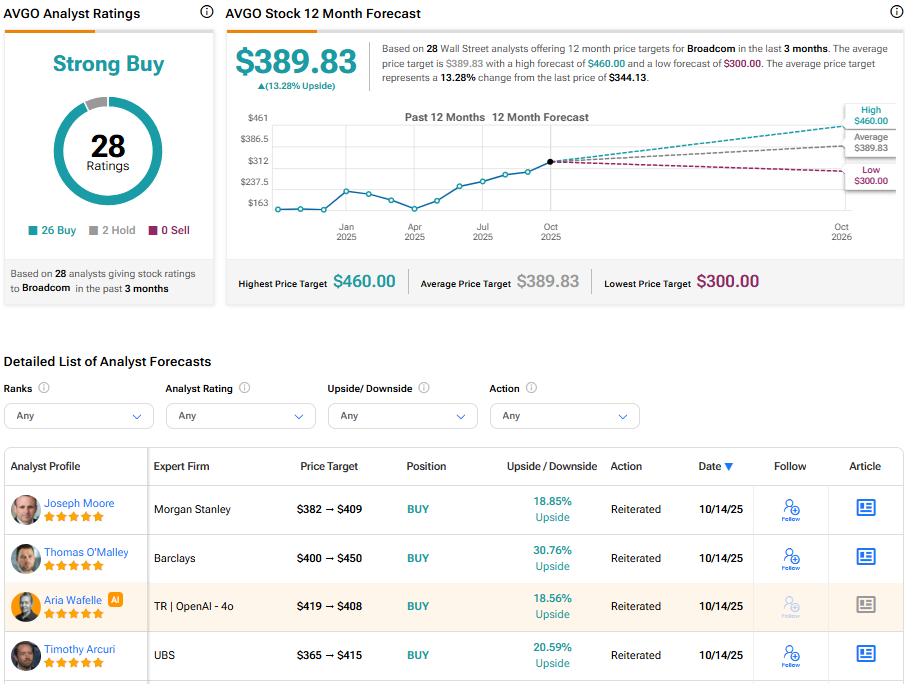Click the info icon next to Ranks
The image size is (905, 684).
point(44,388)
